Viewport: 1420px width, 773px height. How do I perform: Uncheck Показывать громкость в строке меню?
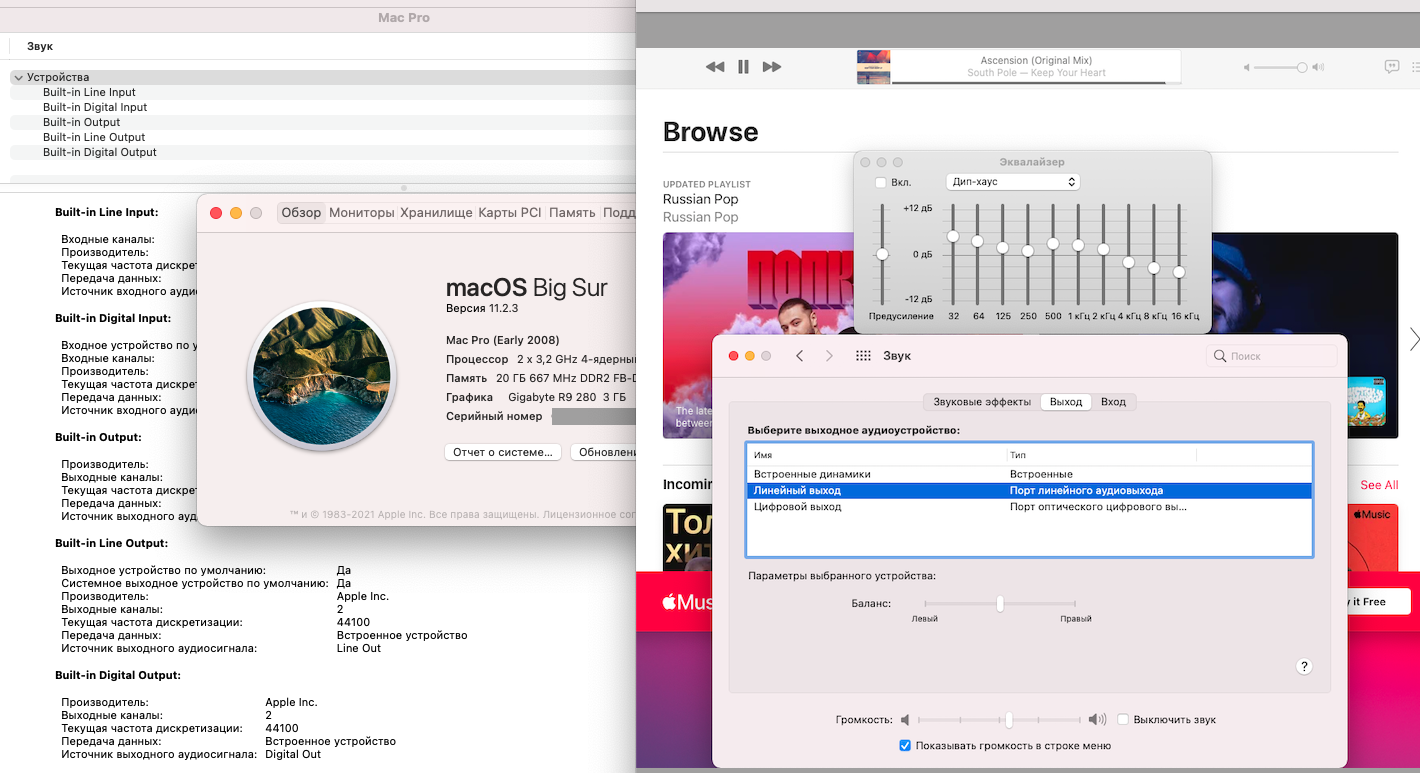coord(905,746)
